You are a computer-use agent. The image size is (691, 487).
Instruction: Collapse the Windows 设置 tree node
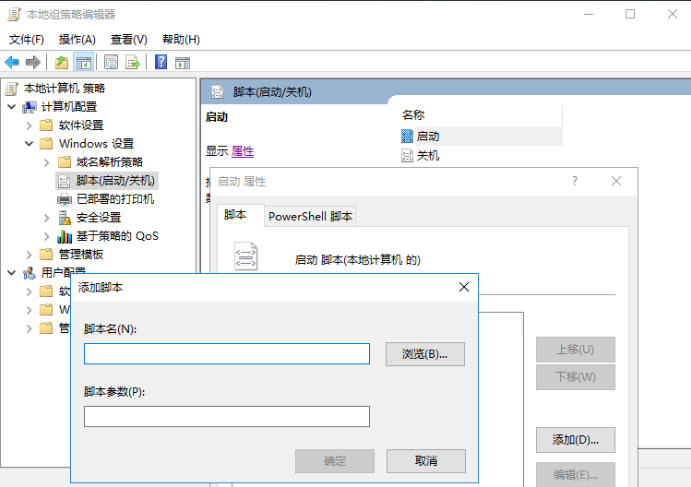(29, 144)
